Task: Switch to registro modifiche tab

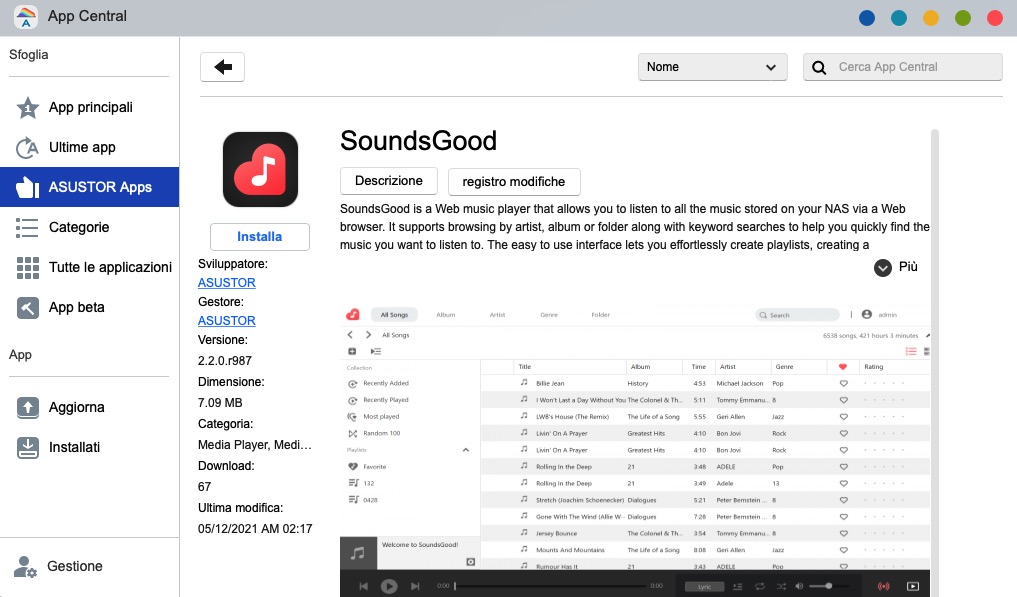Action: click(x=514, y=182)
